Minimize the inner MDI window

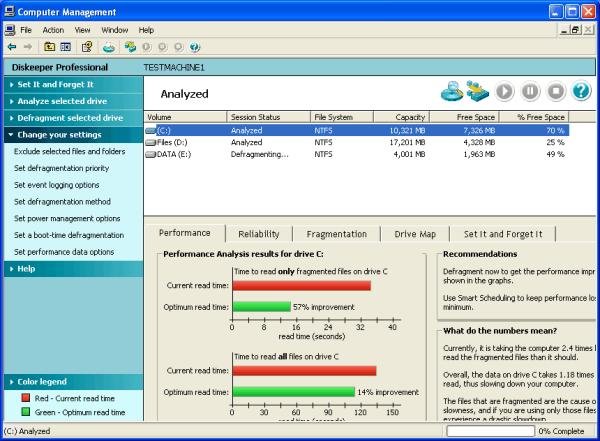(564, 29)
